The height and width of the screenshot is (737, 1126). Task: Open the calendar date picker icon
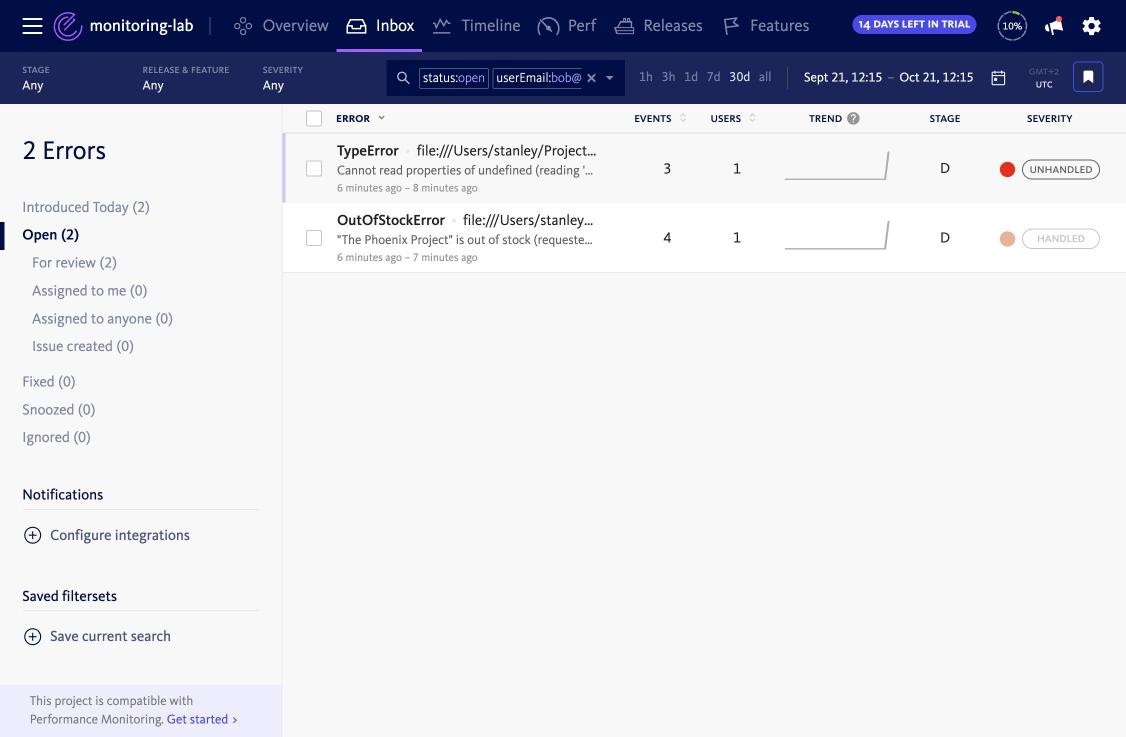click(998, 78)
